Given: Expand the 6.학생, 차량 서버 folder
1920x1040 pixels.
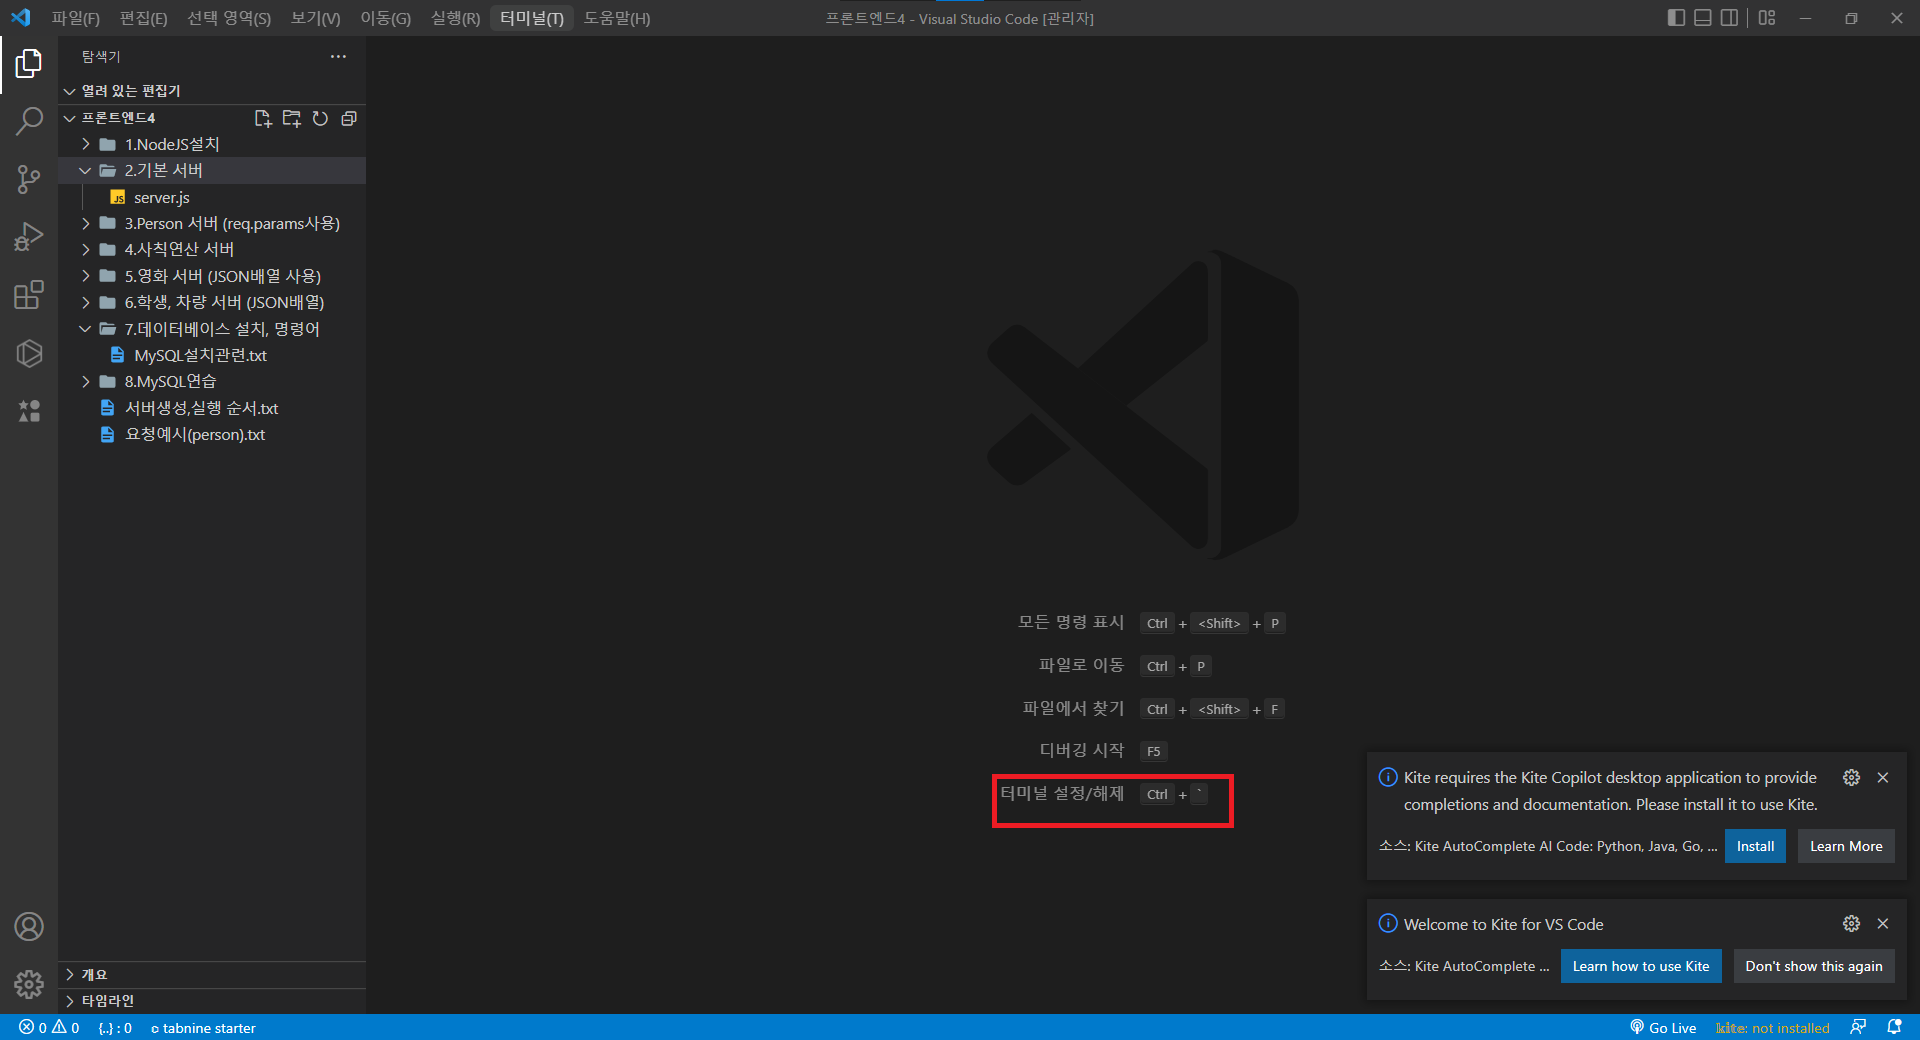Looking at the screenshot, I should pos(212,302).
